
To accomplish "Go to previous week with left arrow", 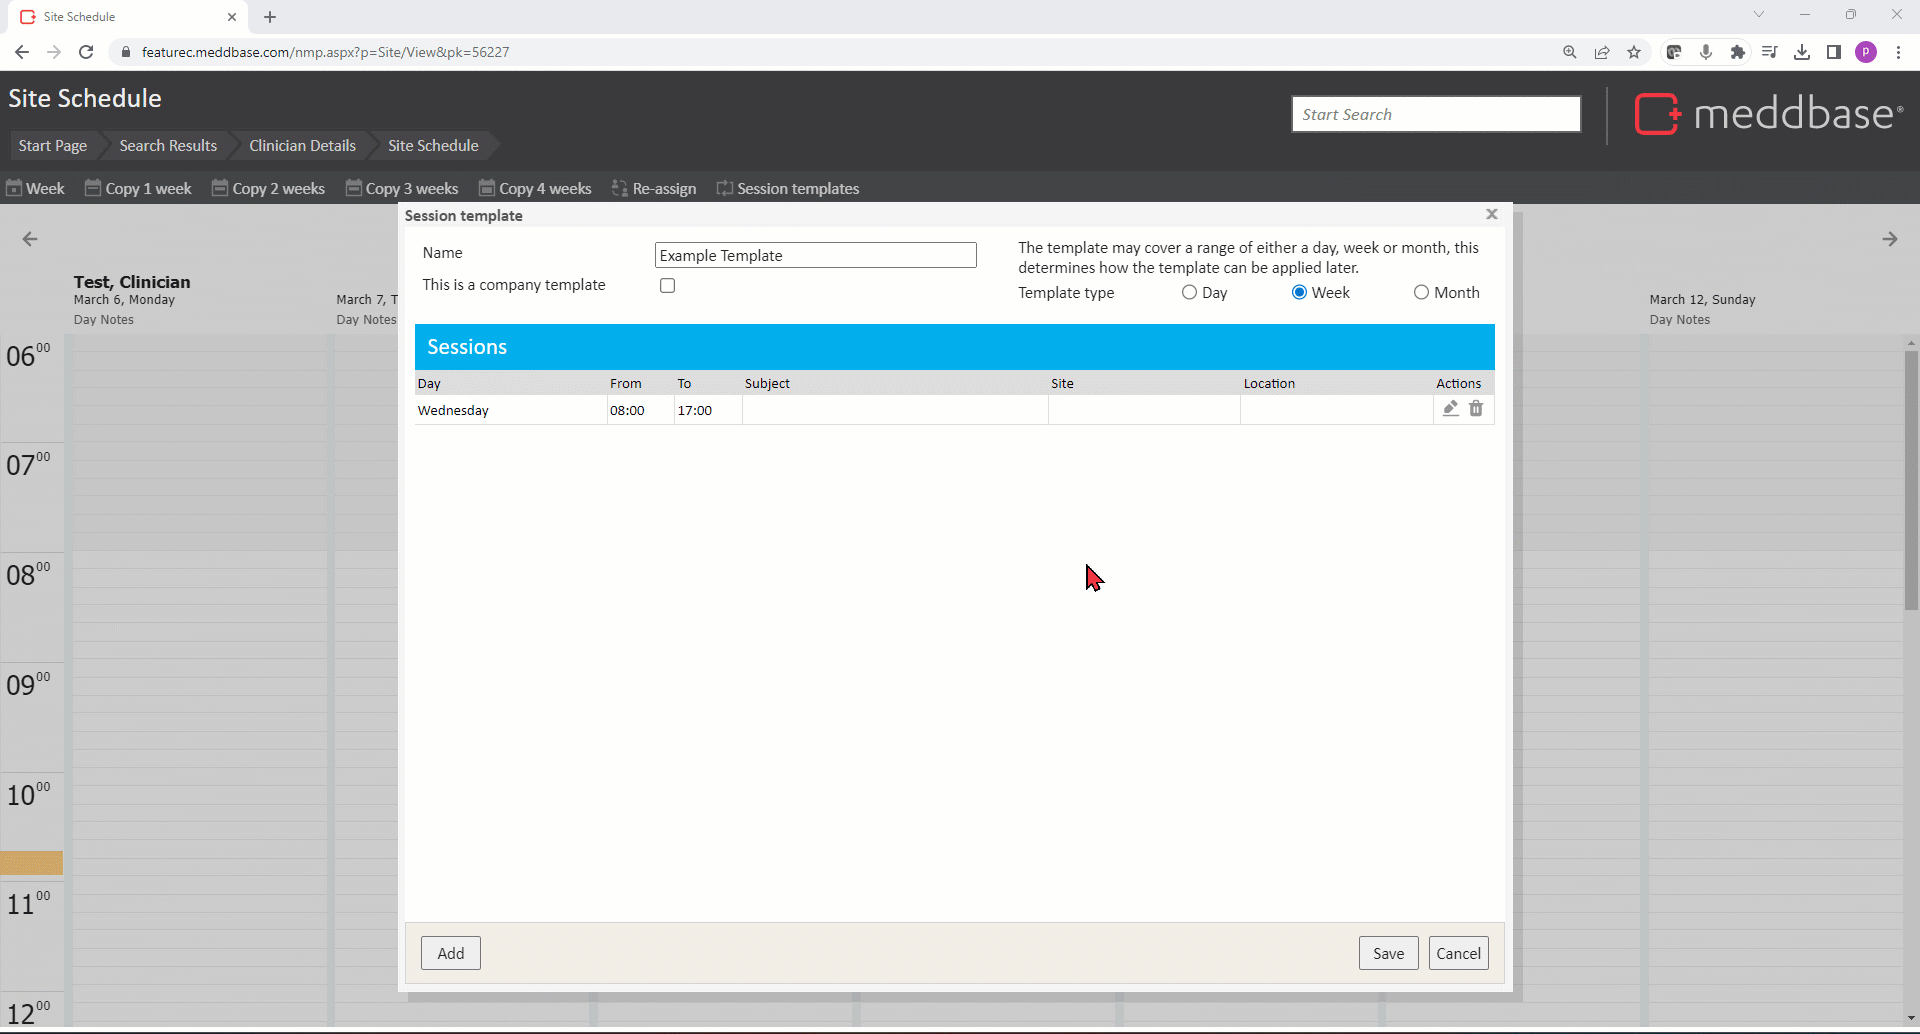I will point(30,239).
